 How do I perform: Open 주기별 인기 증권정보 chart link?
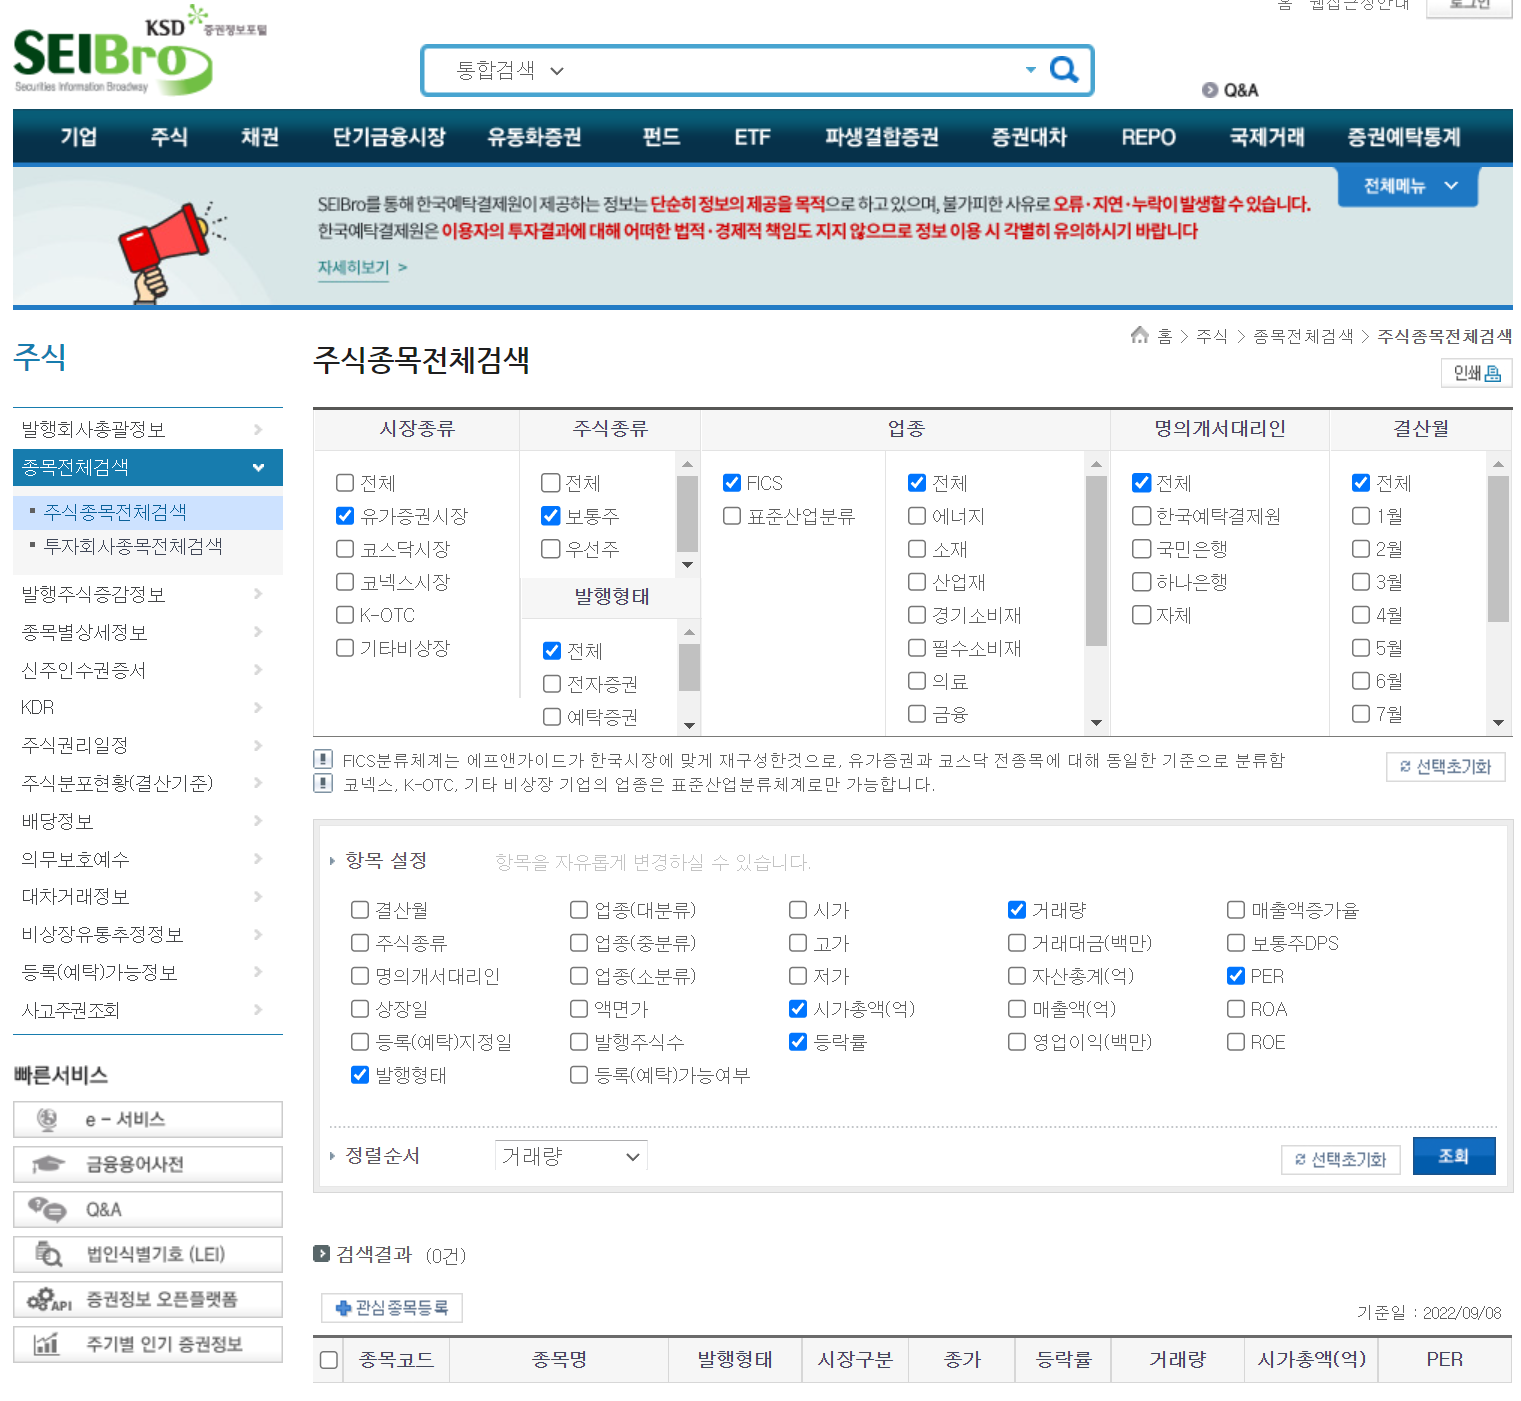tap(148, 1344)
